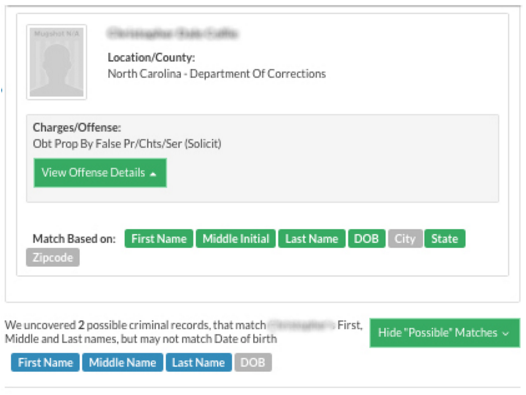Click the Obt Prop By False Pr charge text
The image size is (526, 395).
coord(127,144)
